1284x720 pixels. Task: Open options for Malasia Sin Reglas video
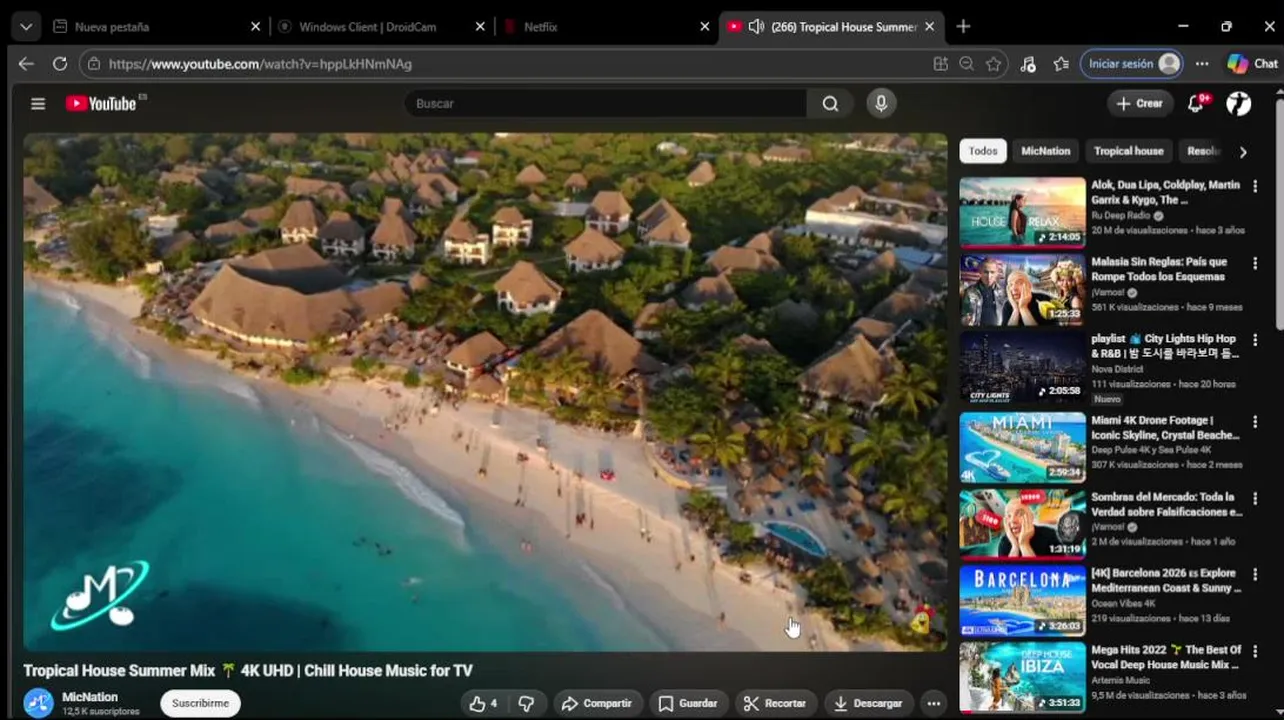pyautogui.click(x=1255, y=263)
